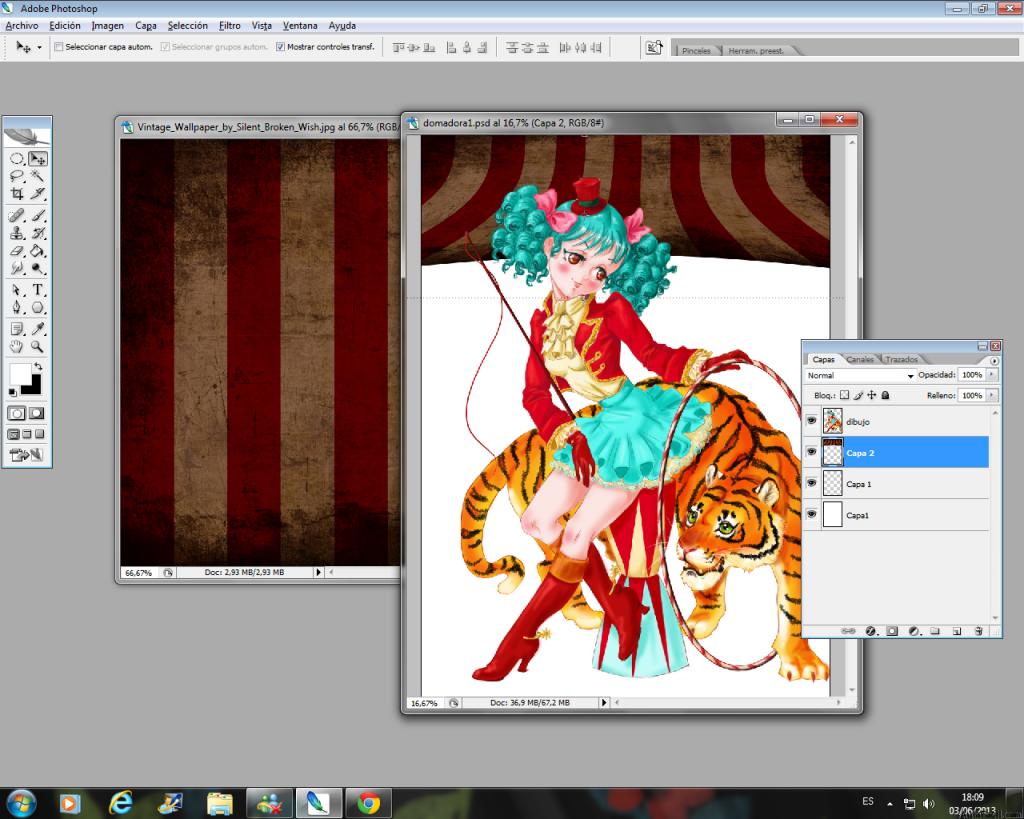Select the Smudge tool
This screenshot has width=1024, height=819.
coord(17,268)
